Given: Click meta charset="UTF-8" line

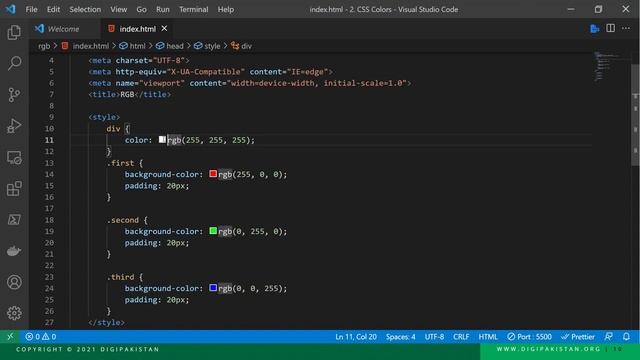Looking at the screenshot, I should (139, 60).
